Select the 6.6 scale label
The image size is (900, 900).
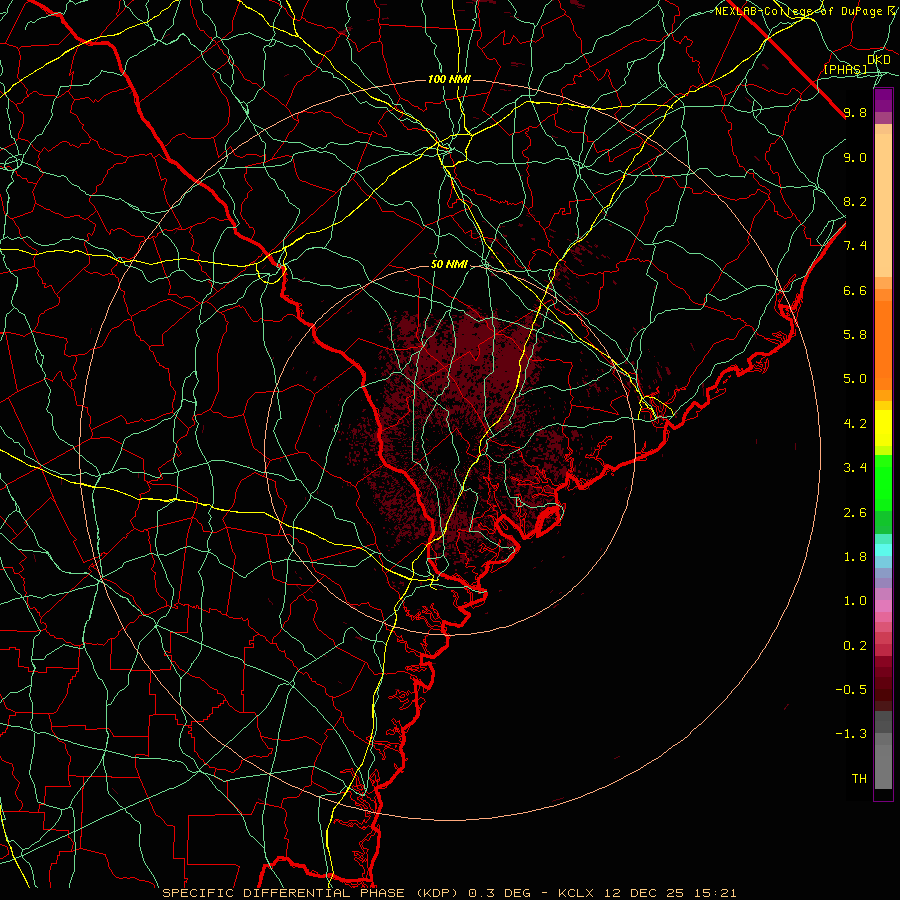[x=855, y=290]
